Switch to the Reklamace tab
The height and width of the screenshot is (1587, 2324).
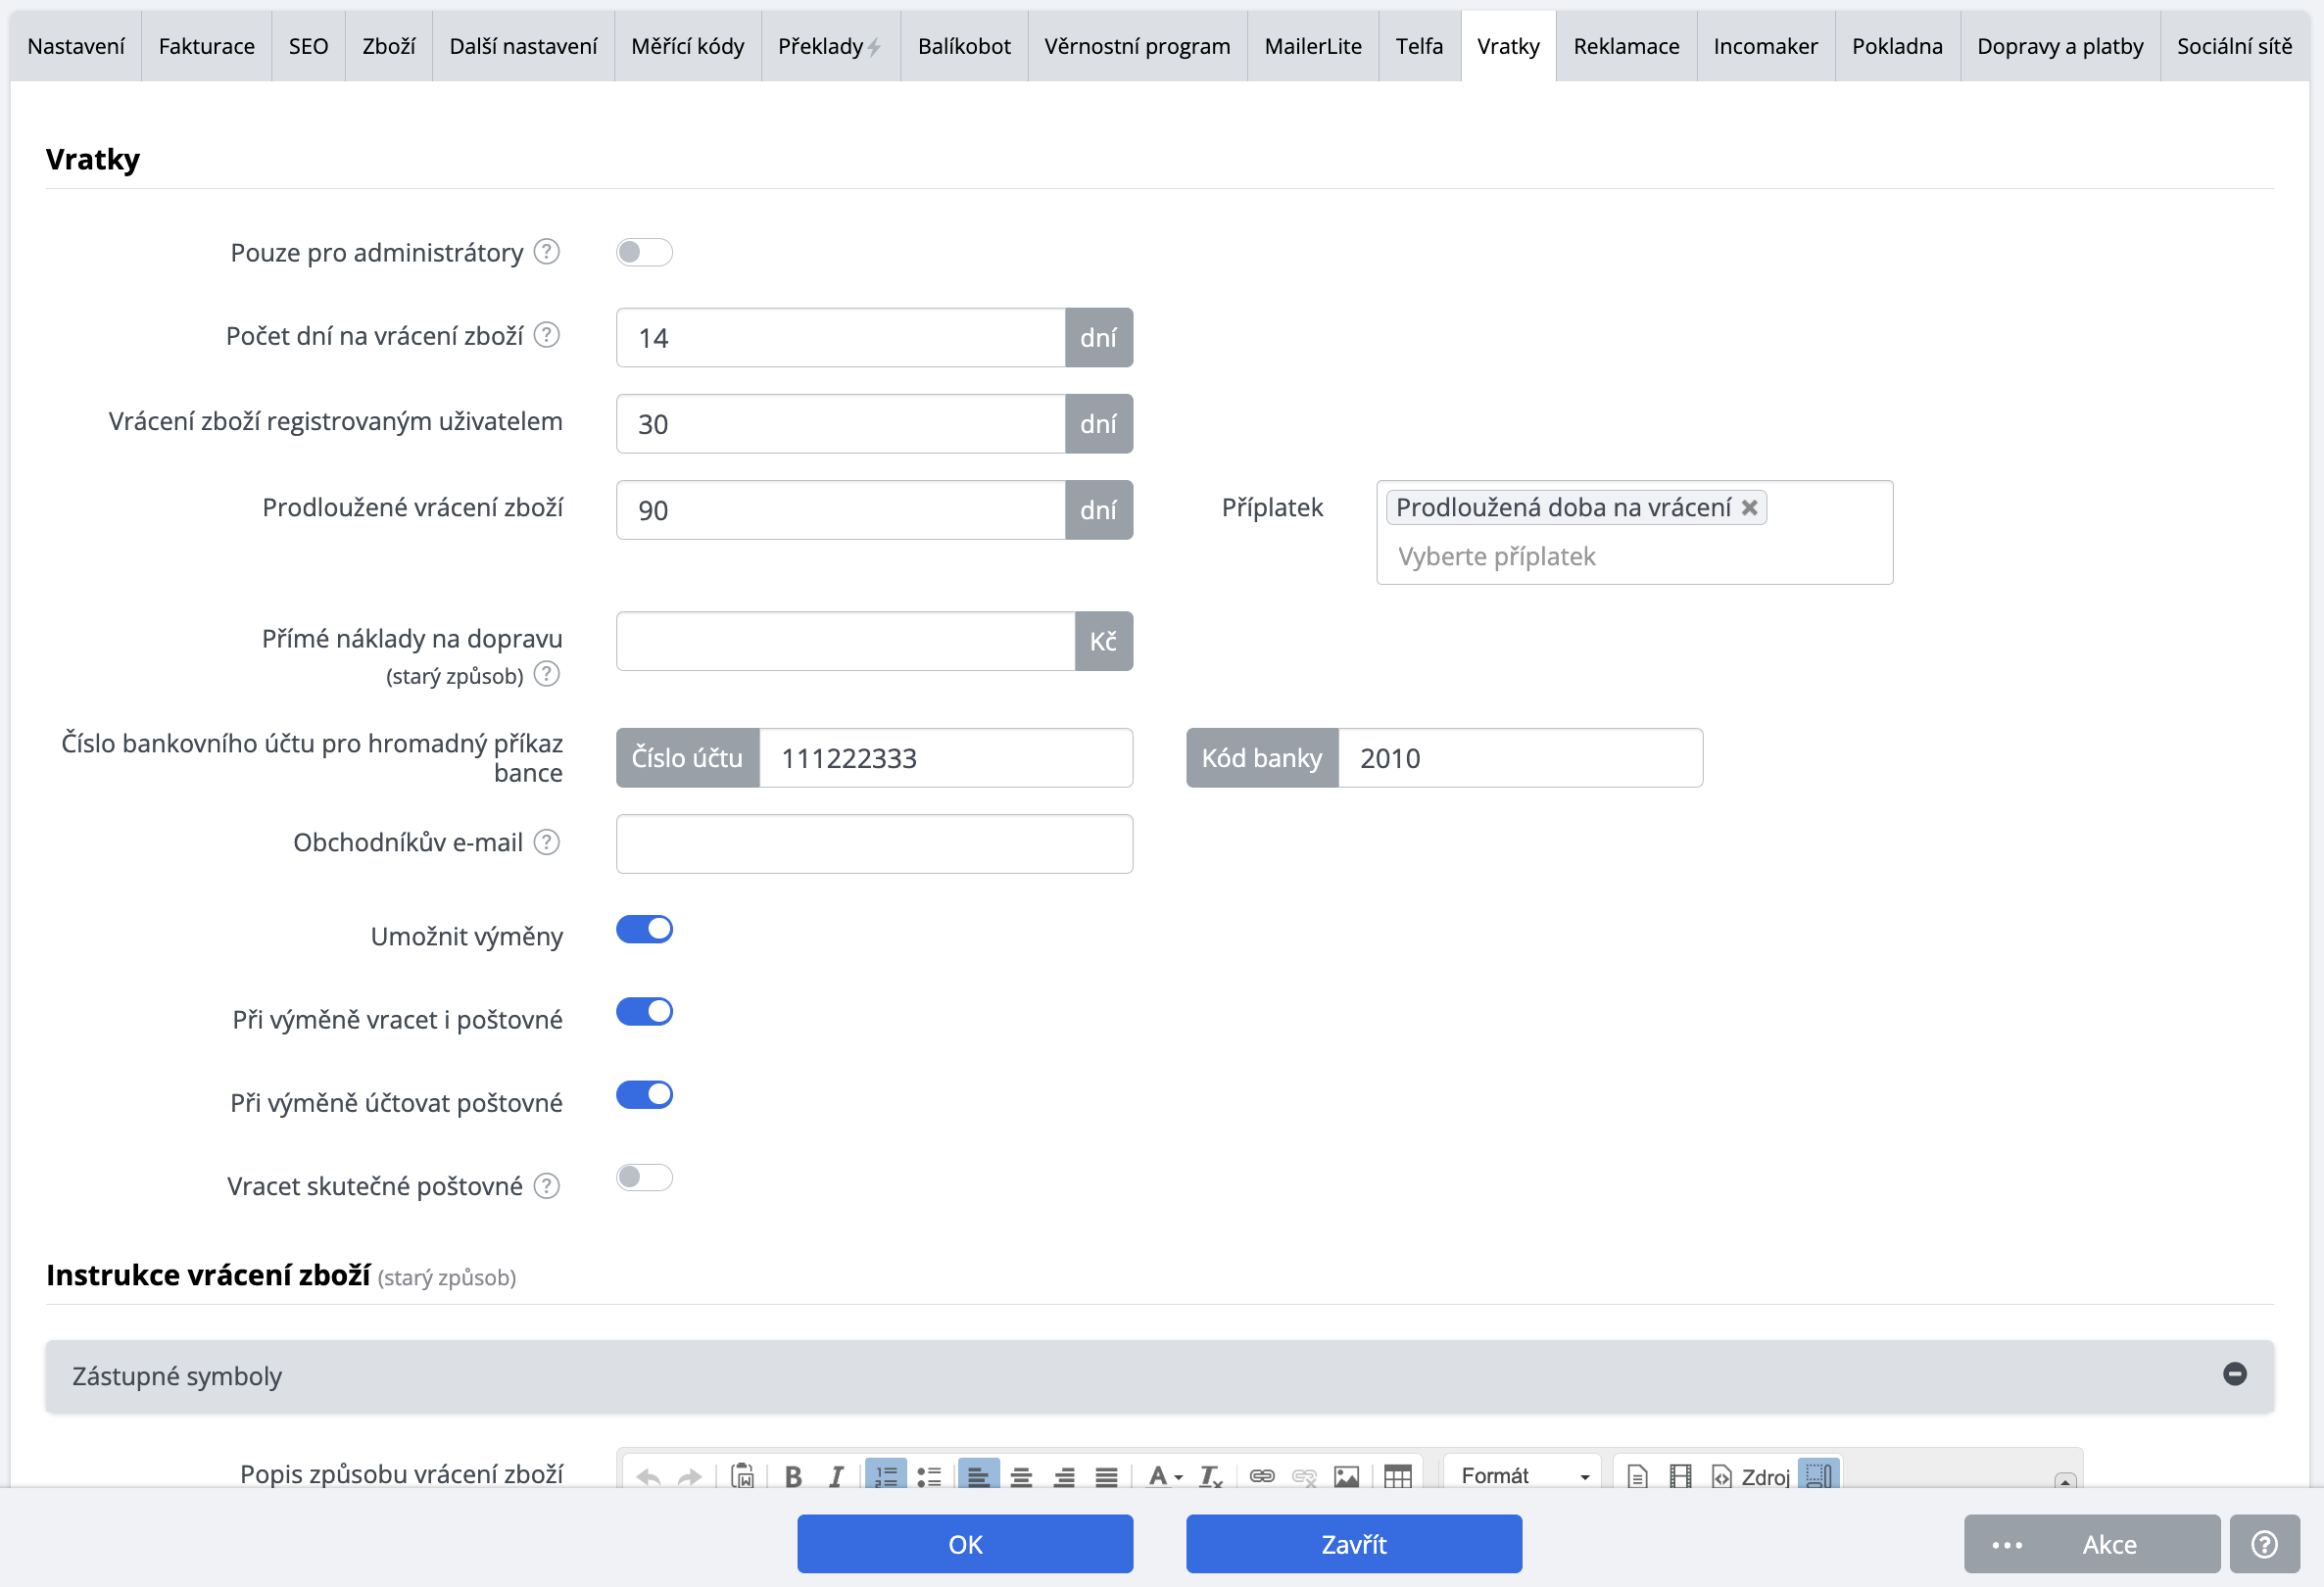click(1626, 46)
